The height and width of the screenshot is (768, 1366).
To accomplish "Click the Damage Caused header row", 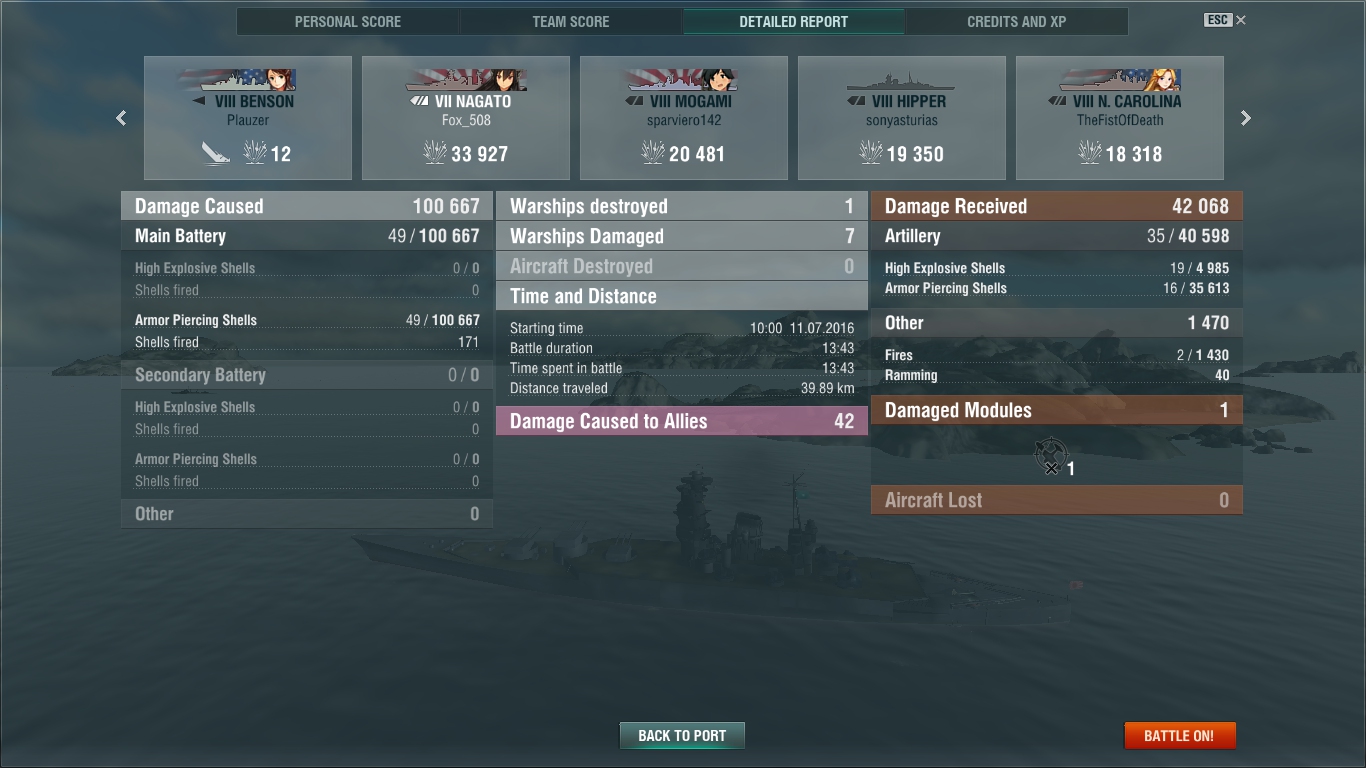I will 307,206.
